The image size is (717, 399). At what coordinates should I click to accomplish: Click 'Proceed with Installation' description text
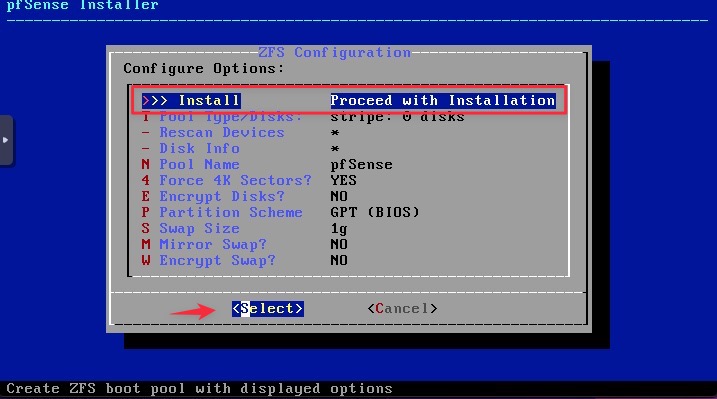(x=443, y=101)
